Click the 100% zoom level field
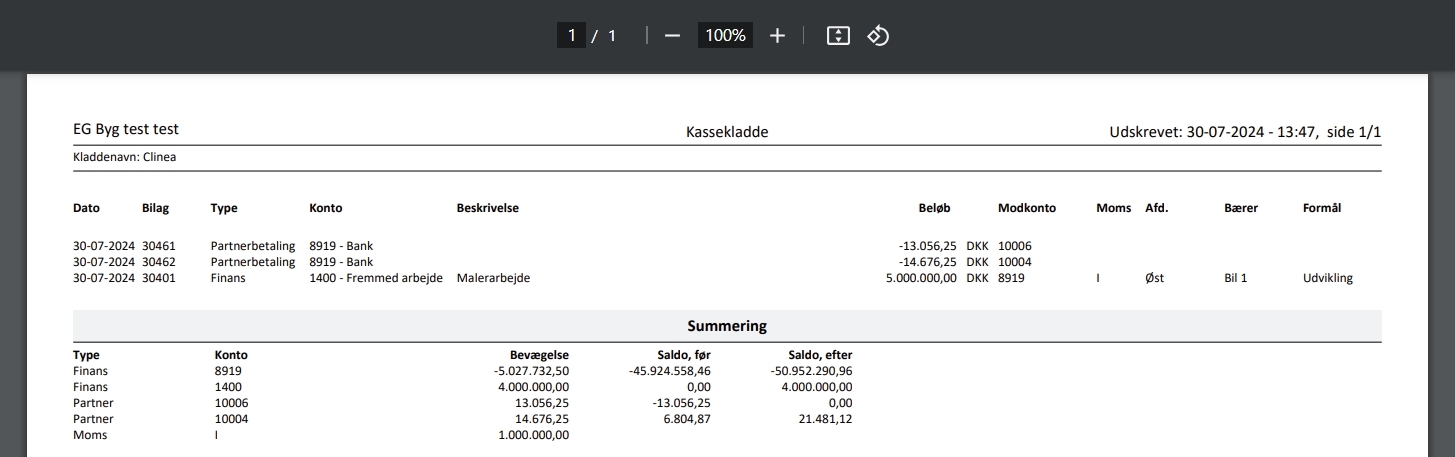Viewport: 1455px width, 457px height. click(x=725, y=36)
